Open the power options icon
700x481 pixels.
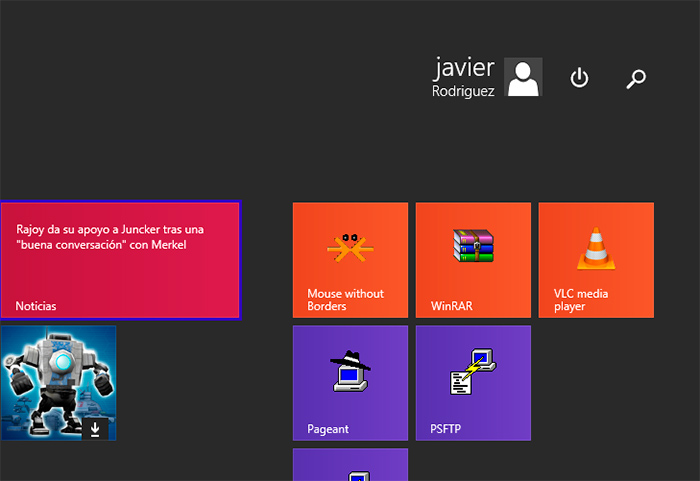click(579, 78)
